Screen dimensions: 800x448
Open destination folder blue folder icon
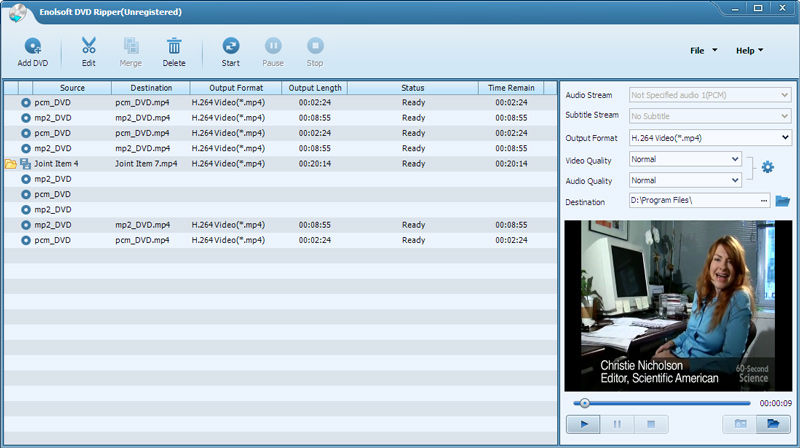point(782,201)
